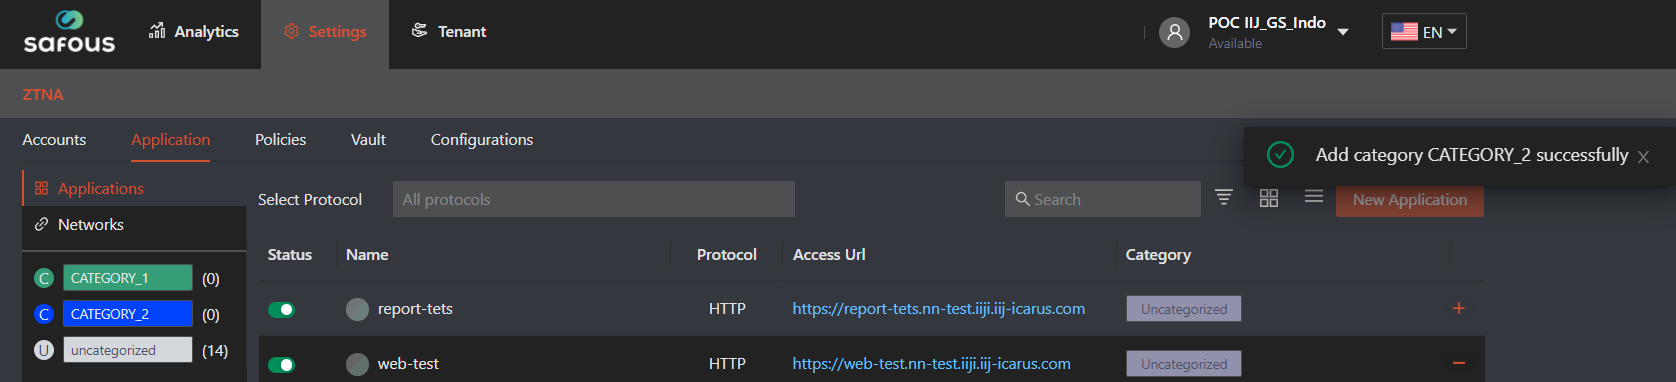Click the green success checkmark icon

[x=1280, y=154]
